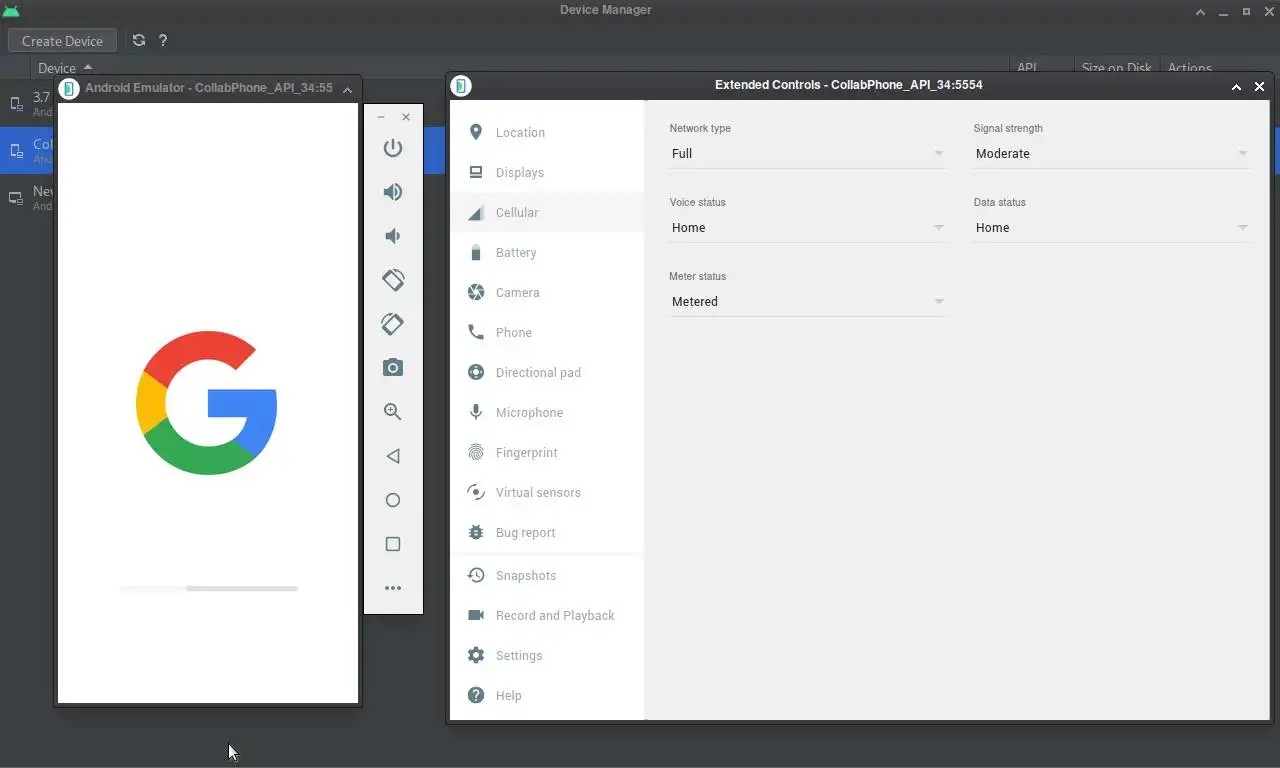Switch to the Displays section
The height and width of the screenshot is (768, 1280).
(547, 172)
